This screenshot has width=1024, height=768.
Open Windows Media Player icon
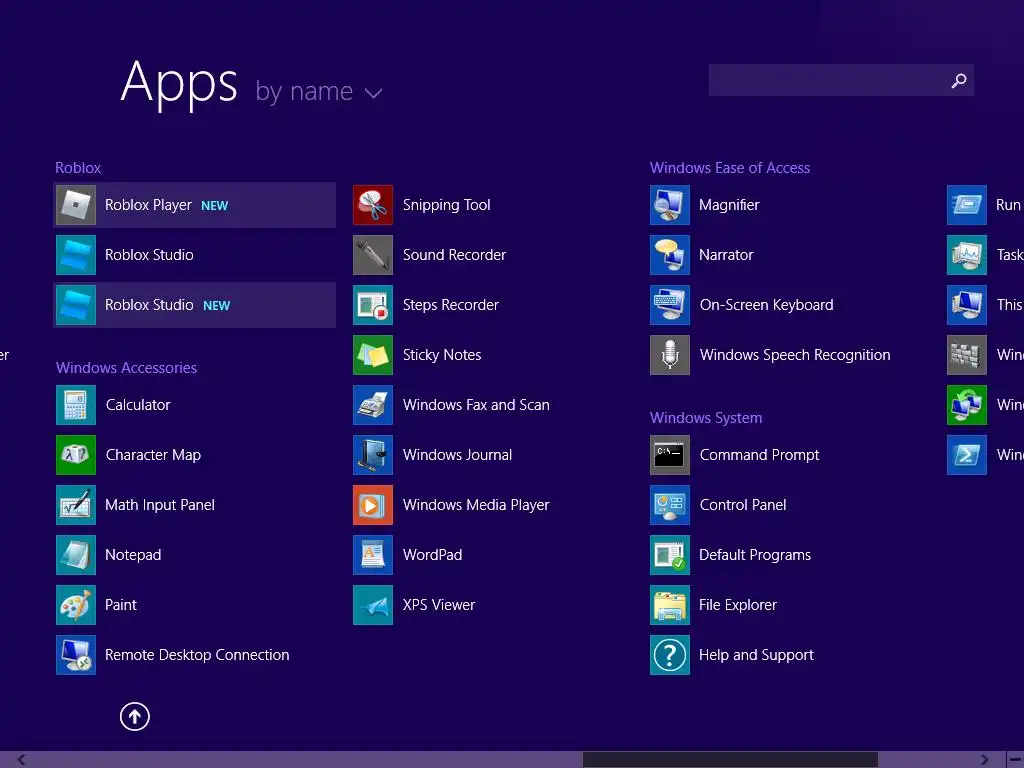click(x=373, y=505)
